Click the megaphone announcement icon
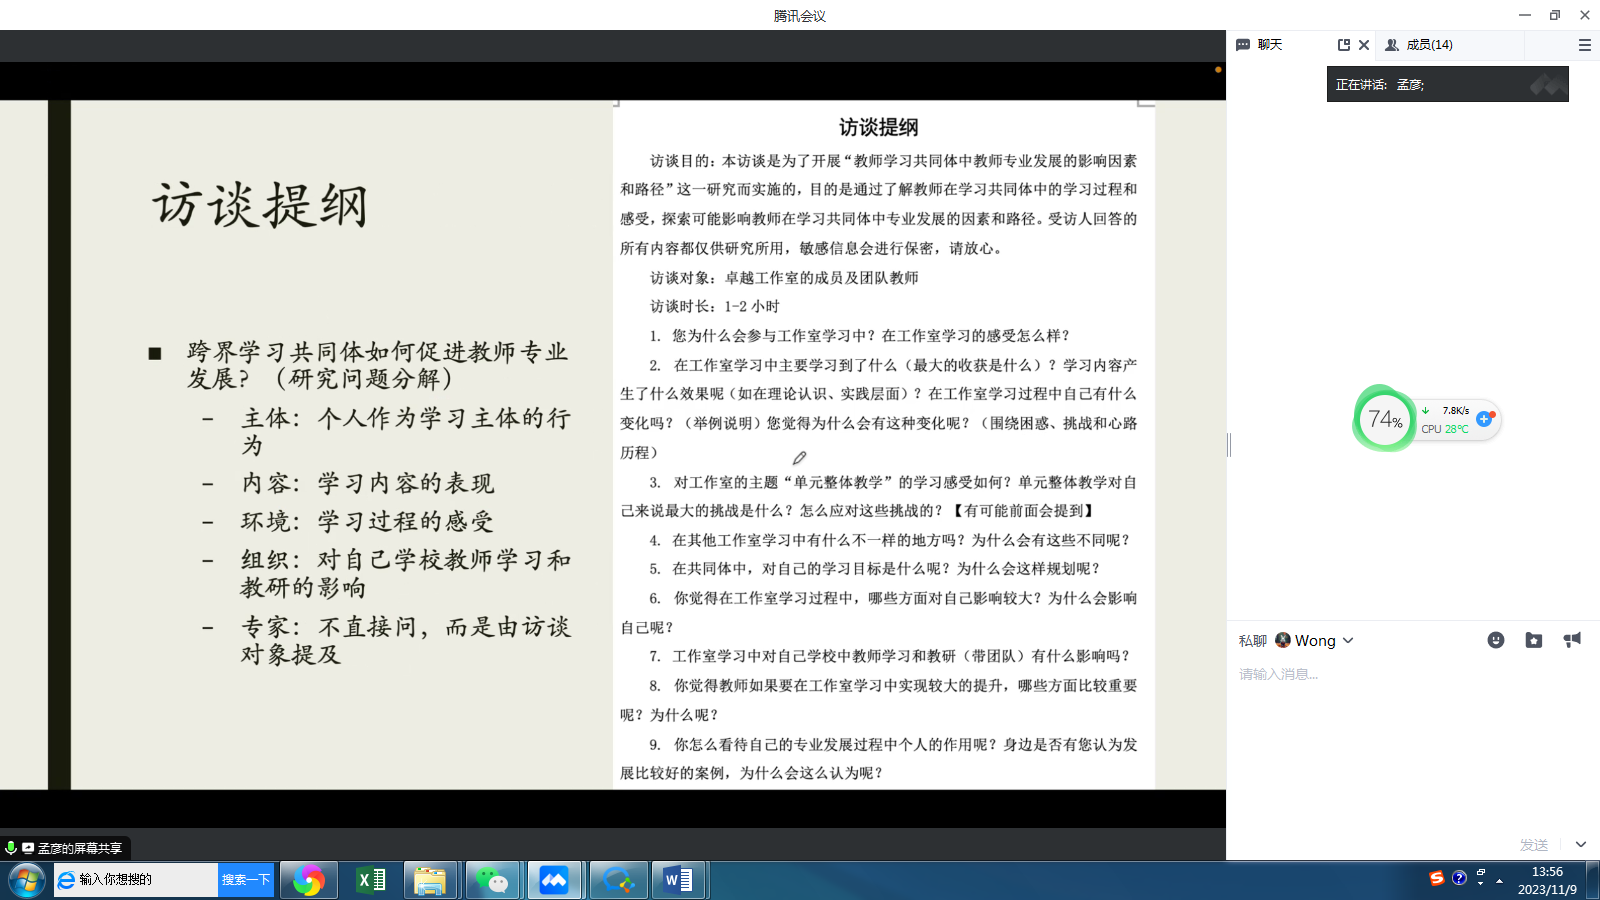1600x900 pixels. [1572, 640]
